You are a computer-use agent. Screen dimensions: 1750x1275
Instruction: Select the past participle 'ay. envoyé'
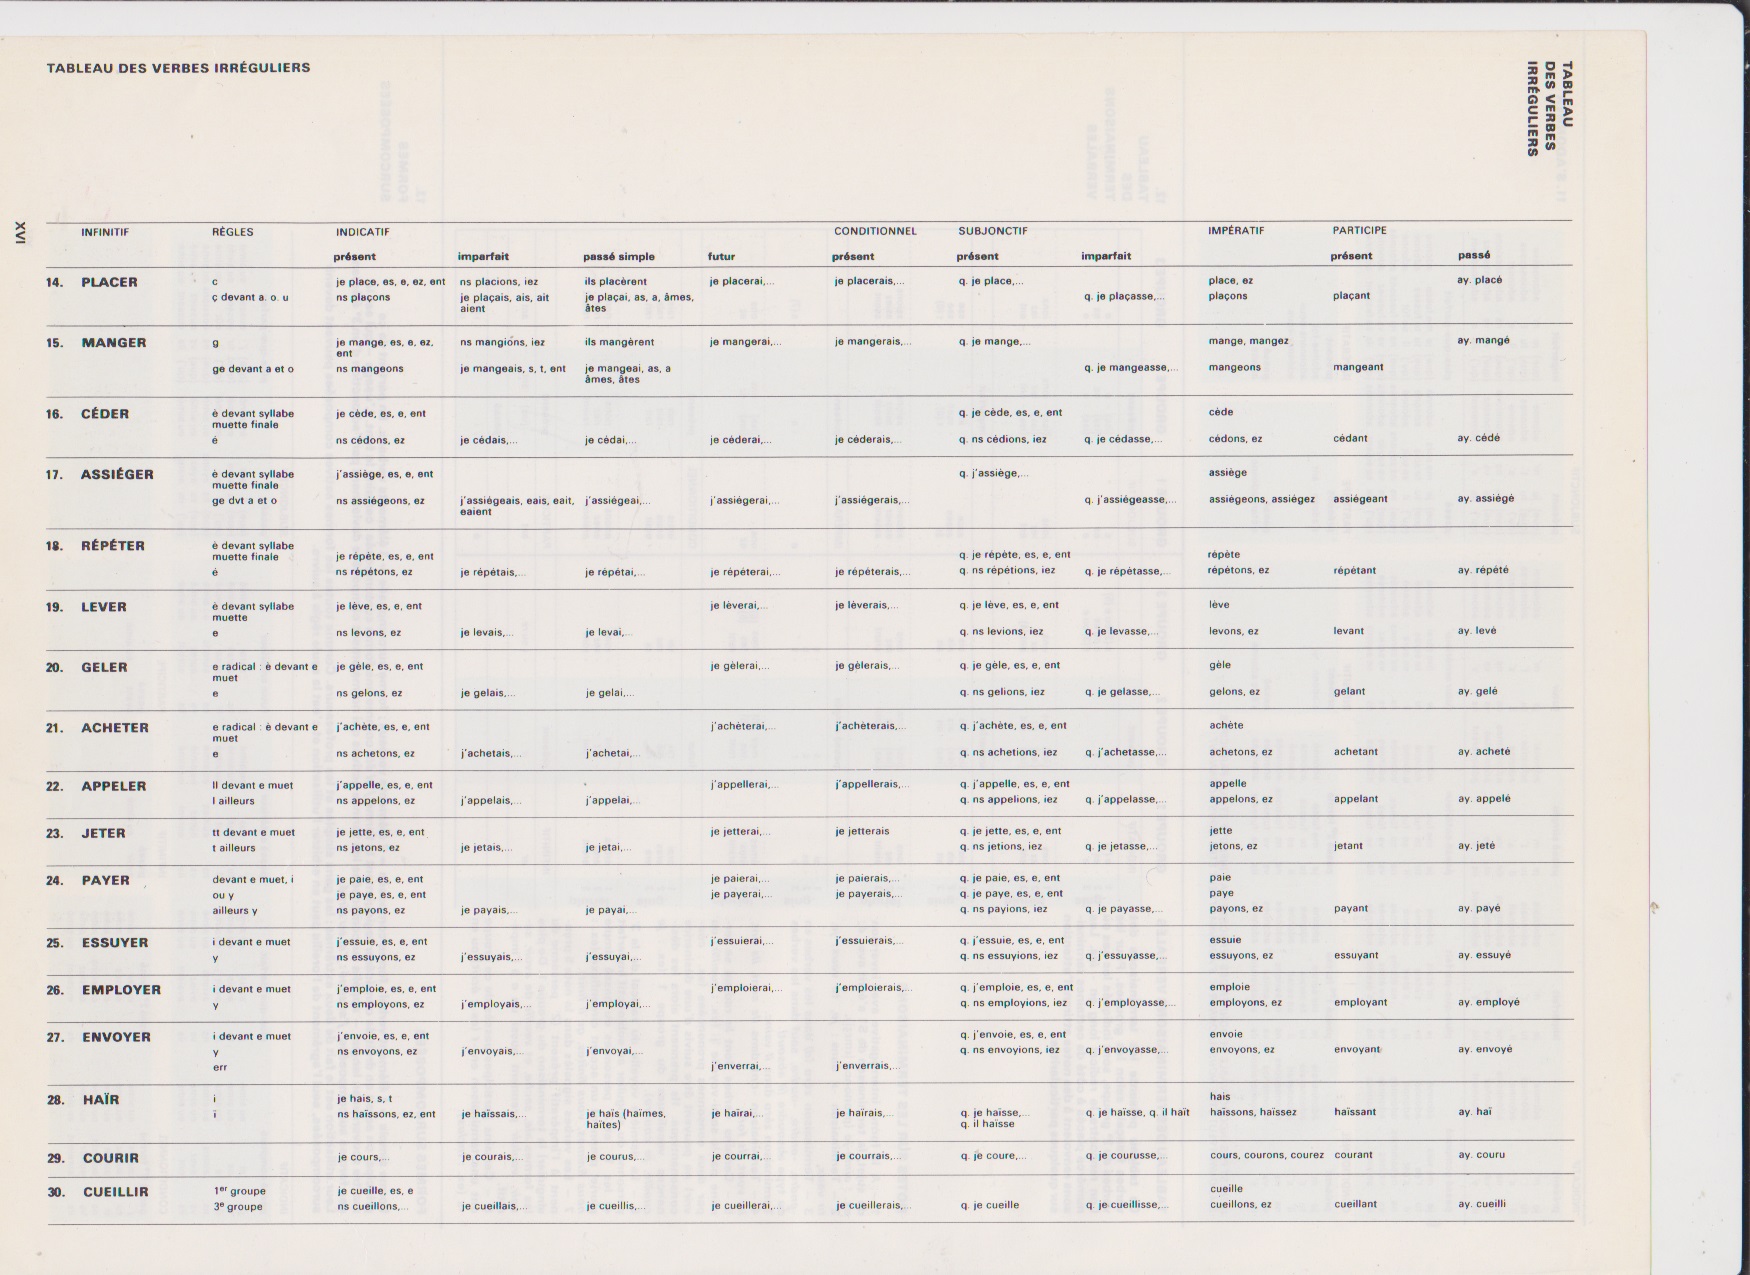[1485, 1049]
